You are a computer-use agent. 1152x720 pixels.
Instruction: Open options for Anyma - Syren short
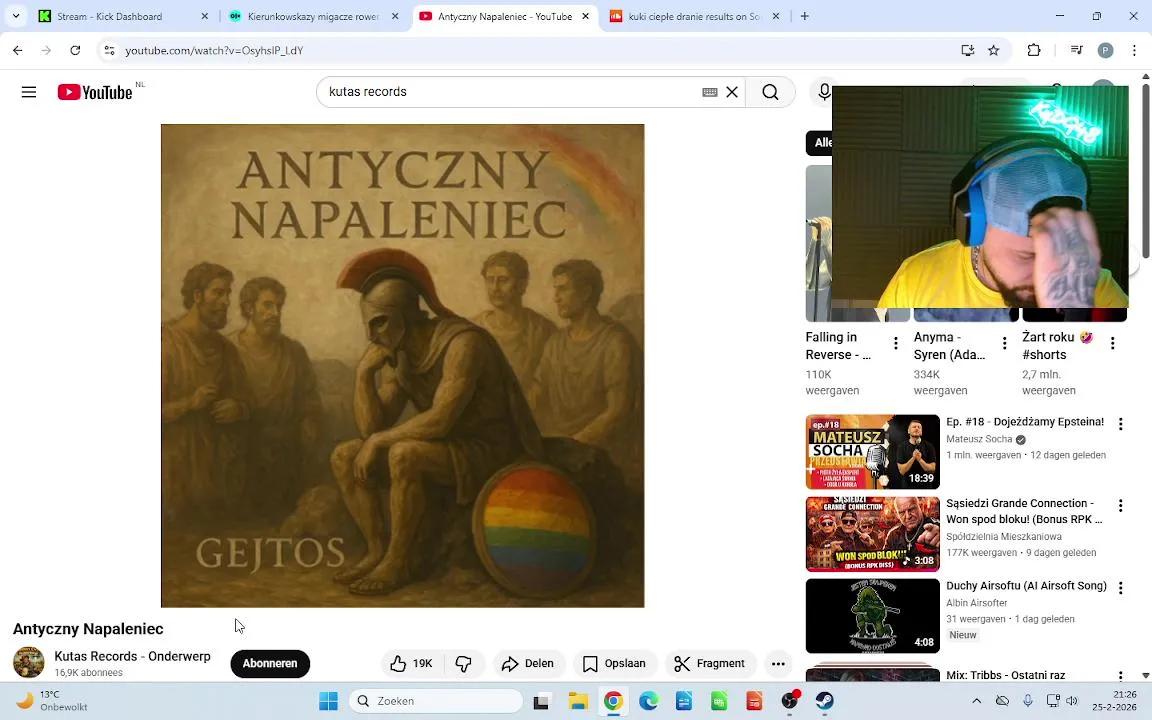(x=1004, y=343)
